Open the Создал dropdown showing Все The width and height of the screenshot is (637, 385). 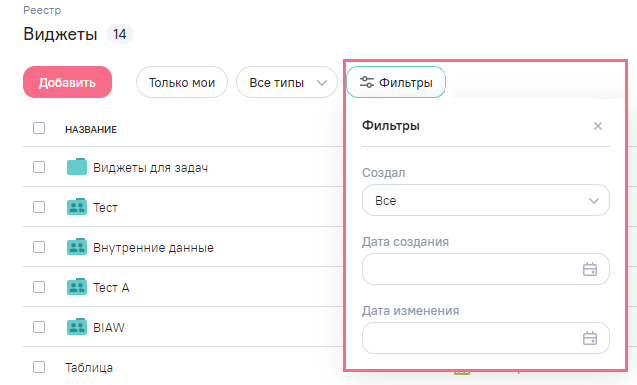coord(486,200)
